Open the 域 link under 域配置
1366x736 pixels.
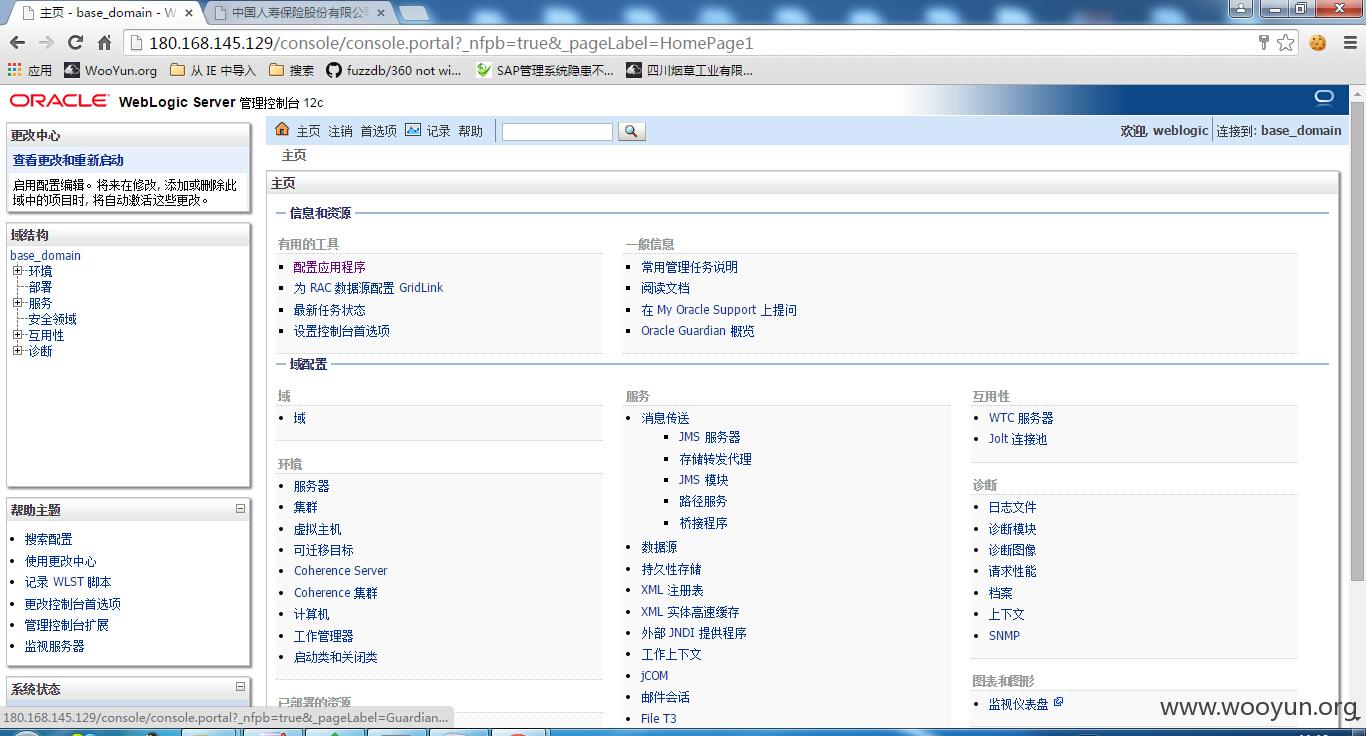coord(299,418)
